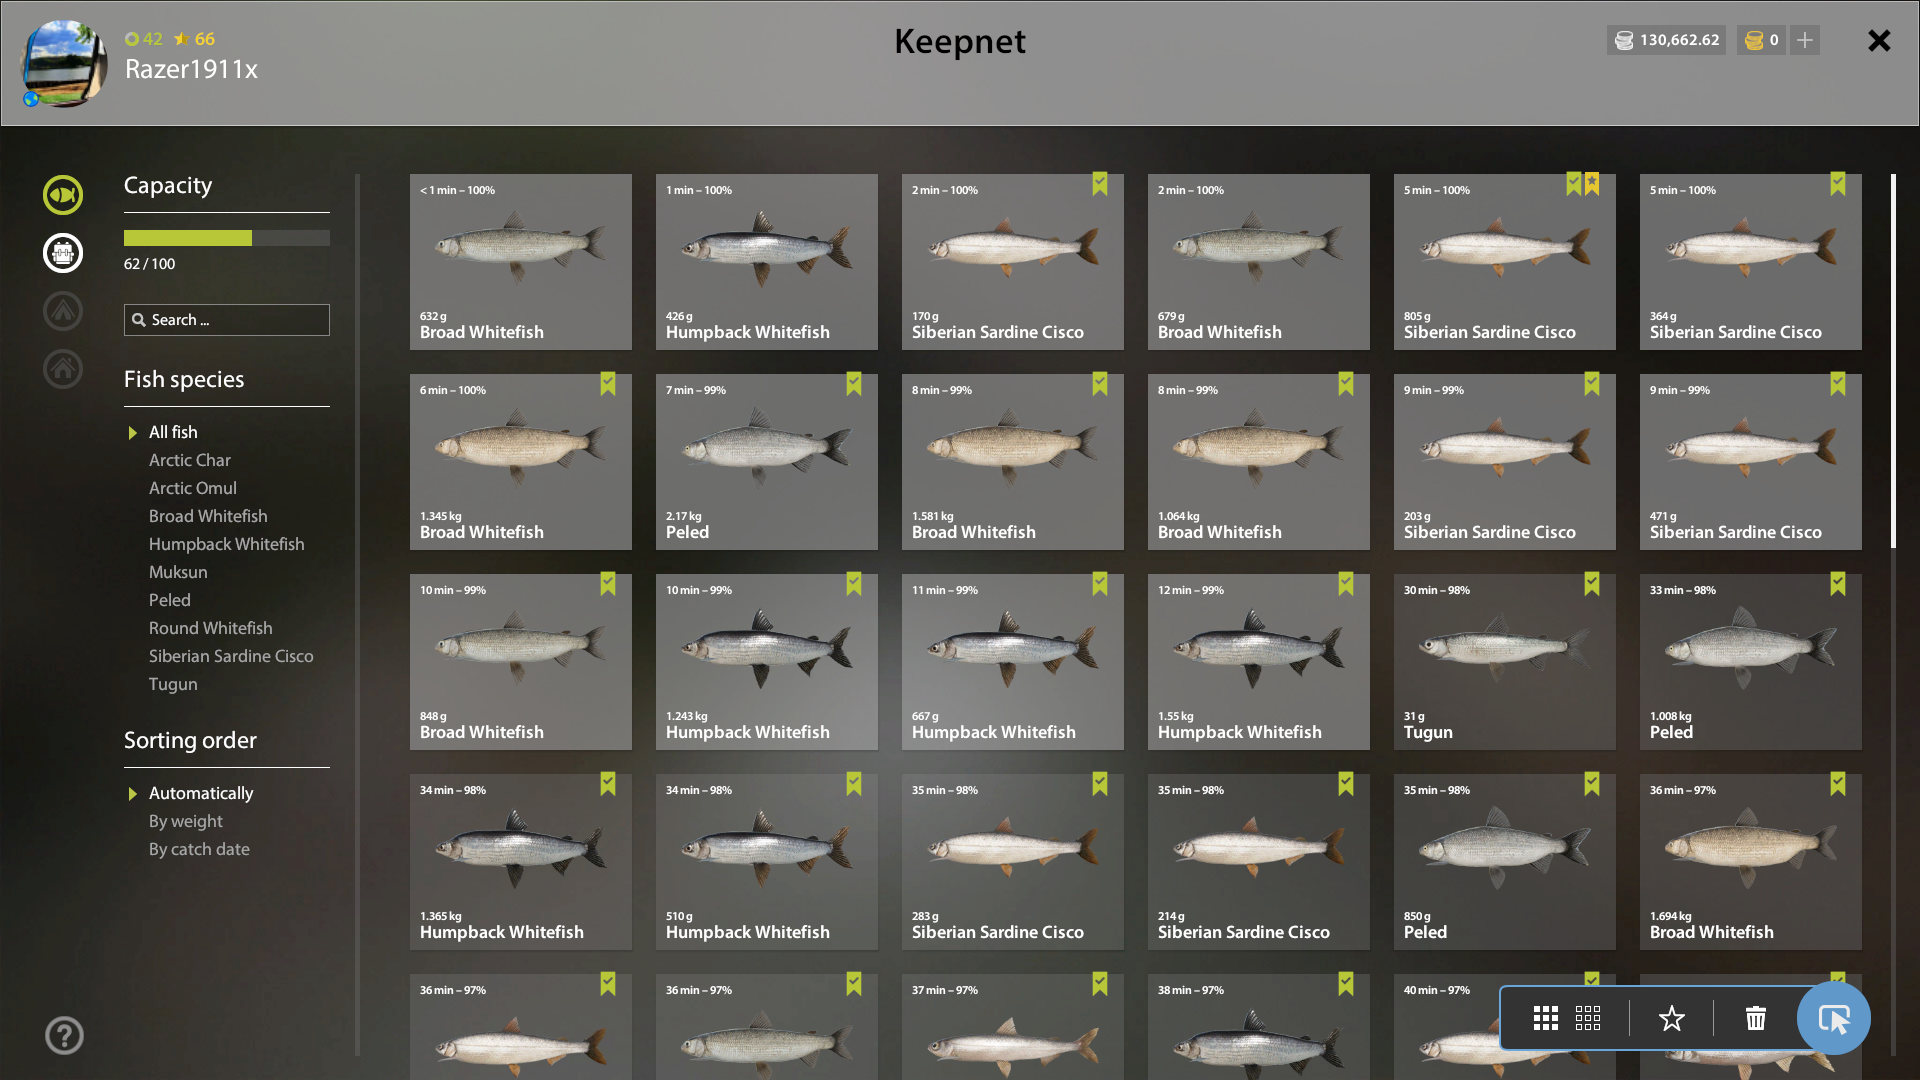Toggle bookmark on 2.17 kg Peled card
This screenshot has height=1080, width=1920.
(854, 384)
